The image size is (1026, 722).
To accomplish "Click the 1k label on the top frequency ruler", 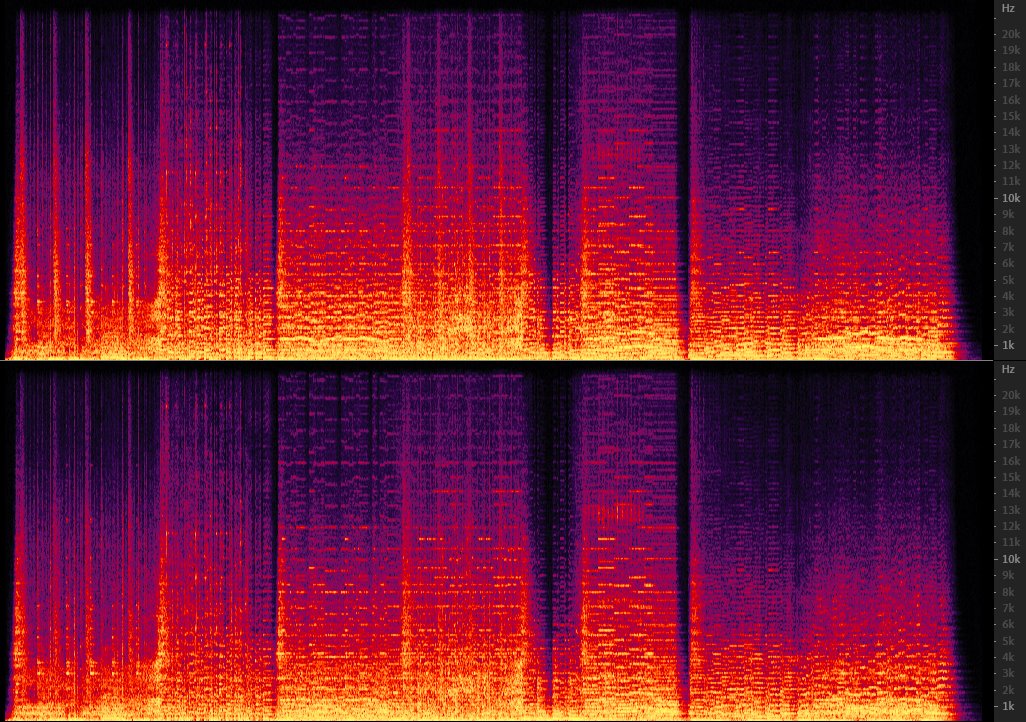I will [1008, 345].
